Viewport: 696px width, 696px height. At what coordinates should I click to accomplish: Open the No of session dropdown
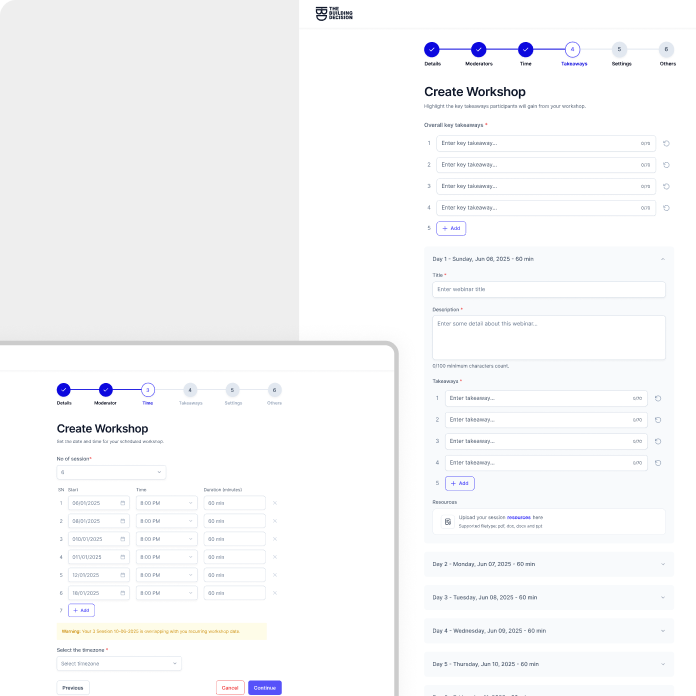[111, 472]
